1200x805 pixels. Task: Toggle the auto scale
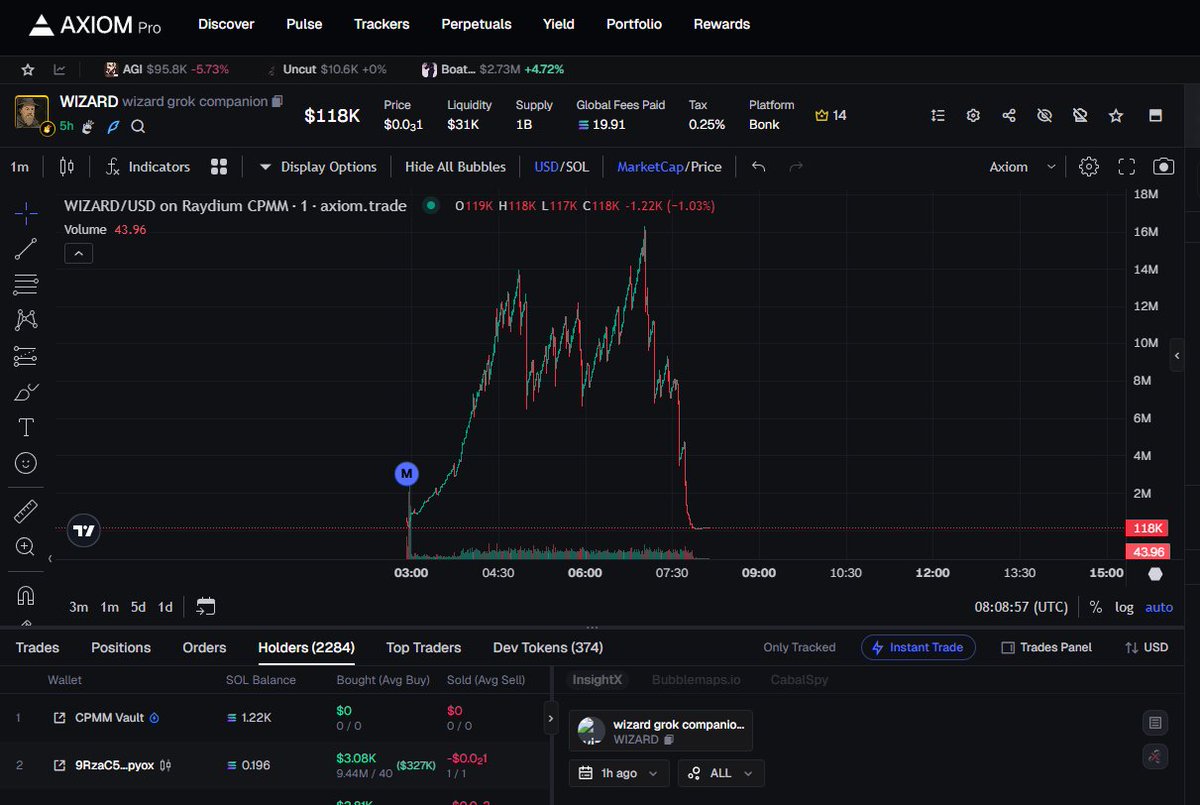[1159, 607]
